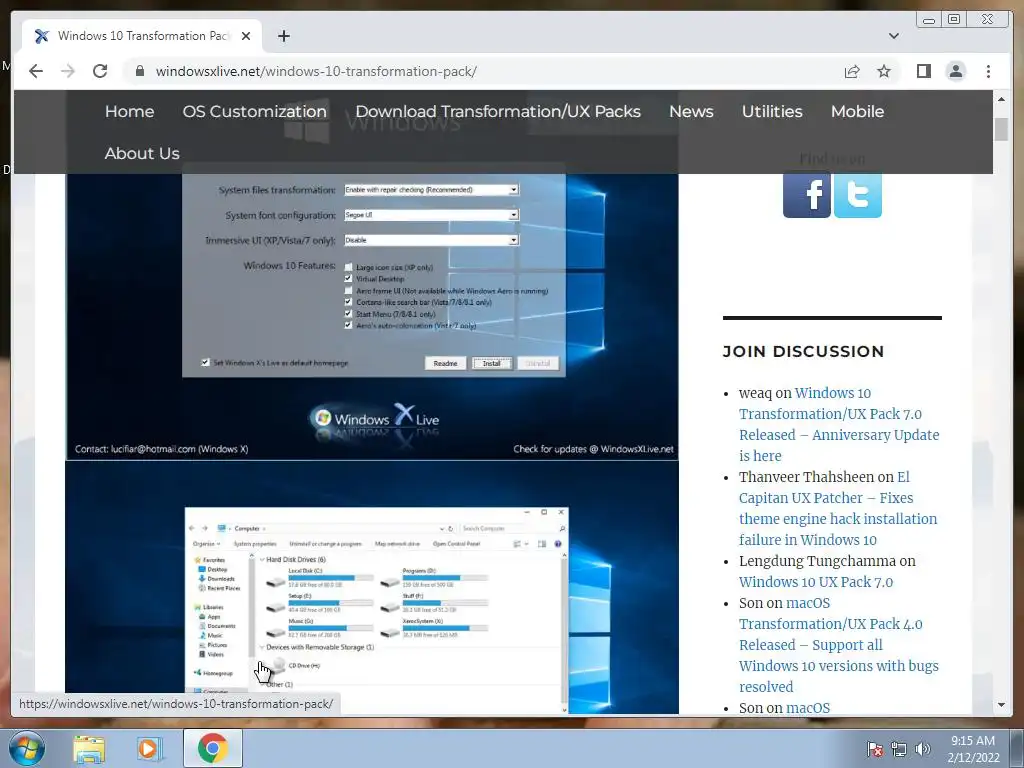Open the browser side panel

923,71
